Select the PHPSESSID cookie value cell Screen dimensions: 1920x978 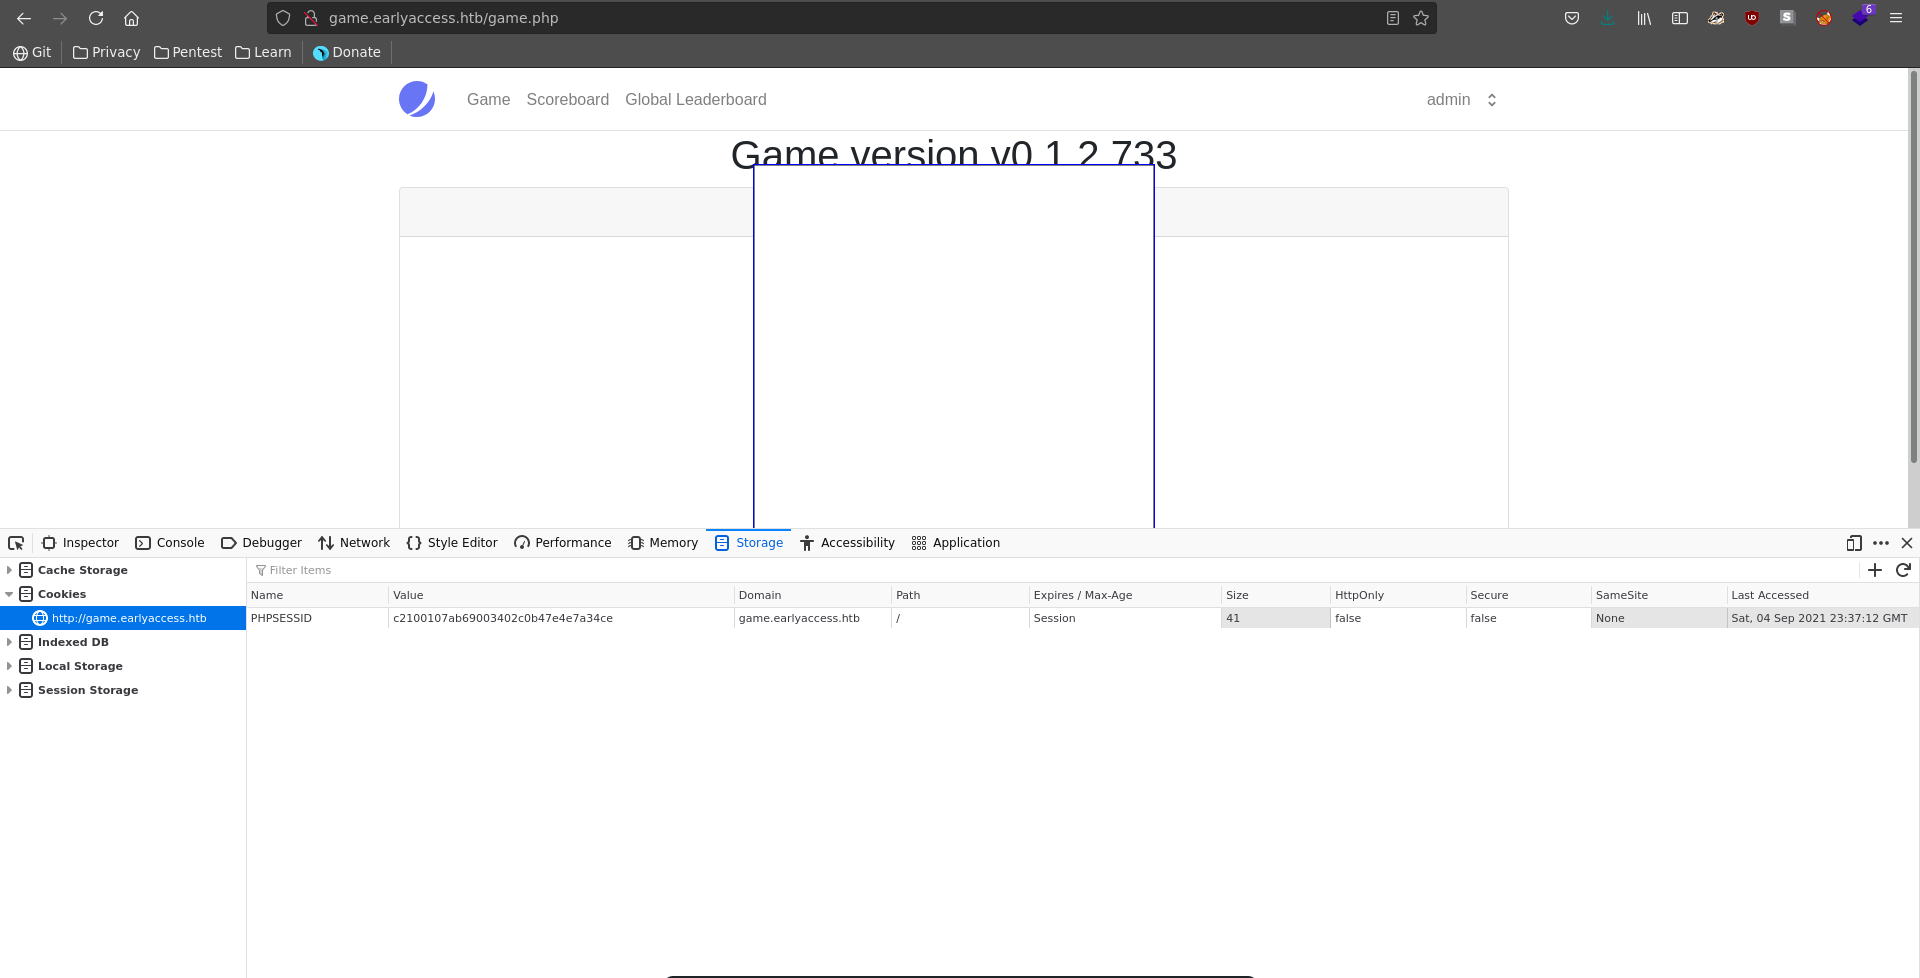(x=558, y=618)
